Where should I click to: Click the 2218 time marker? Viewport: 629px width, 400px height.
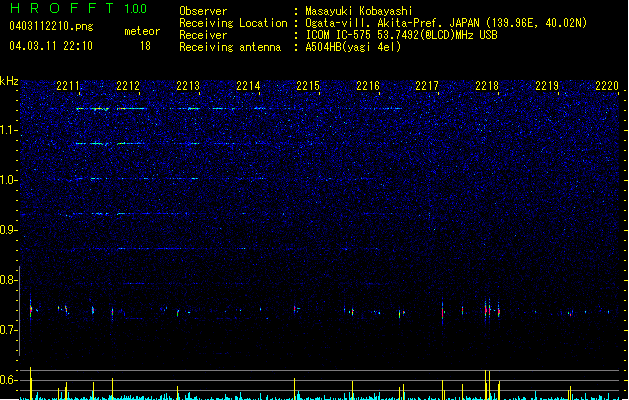[487, 86]
